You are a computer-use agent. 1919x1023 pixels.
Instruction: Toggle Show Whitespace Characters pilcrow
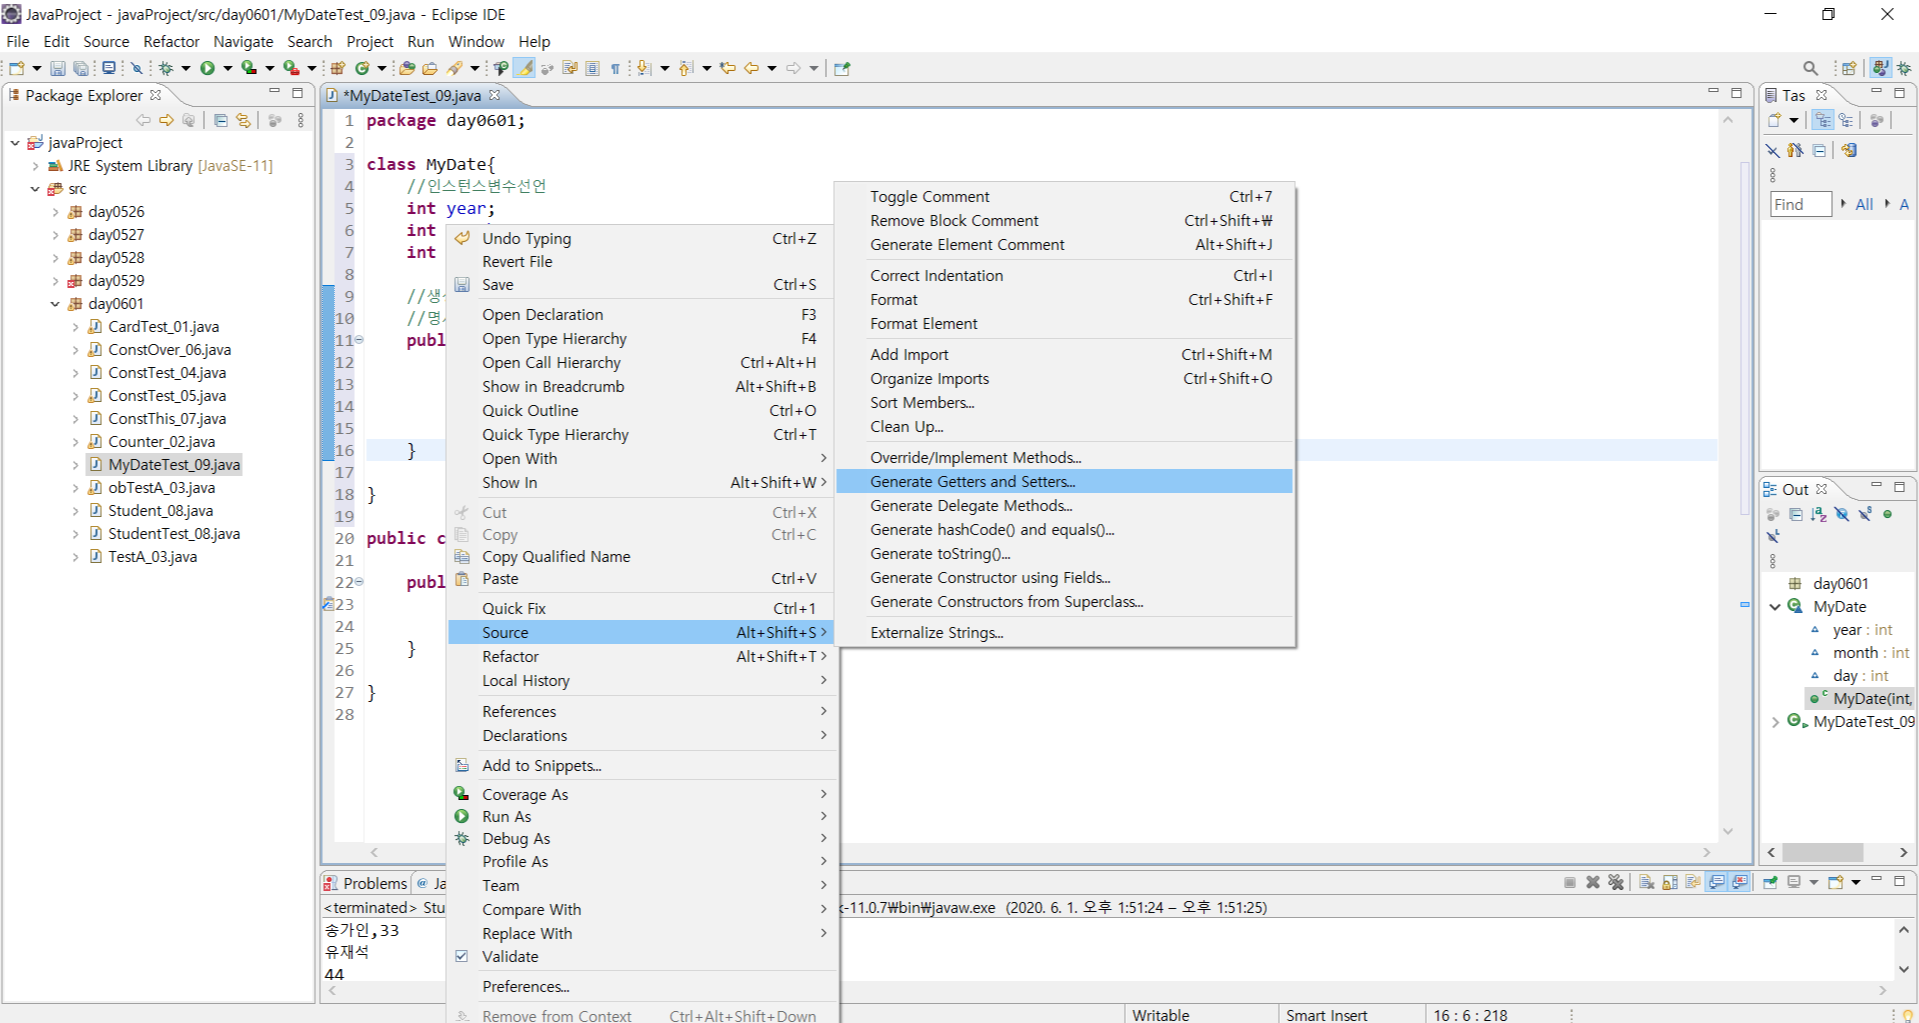click(615, 68)
